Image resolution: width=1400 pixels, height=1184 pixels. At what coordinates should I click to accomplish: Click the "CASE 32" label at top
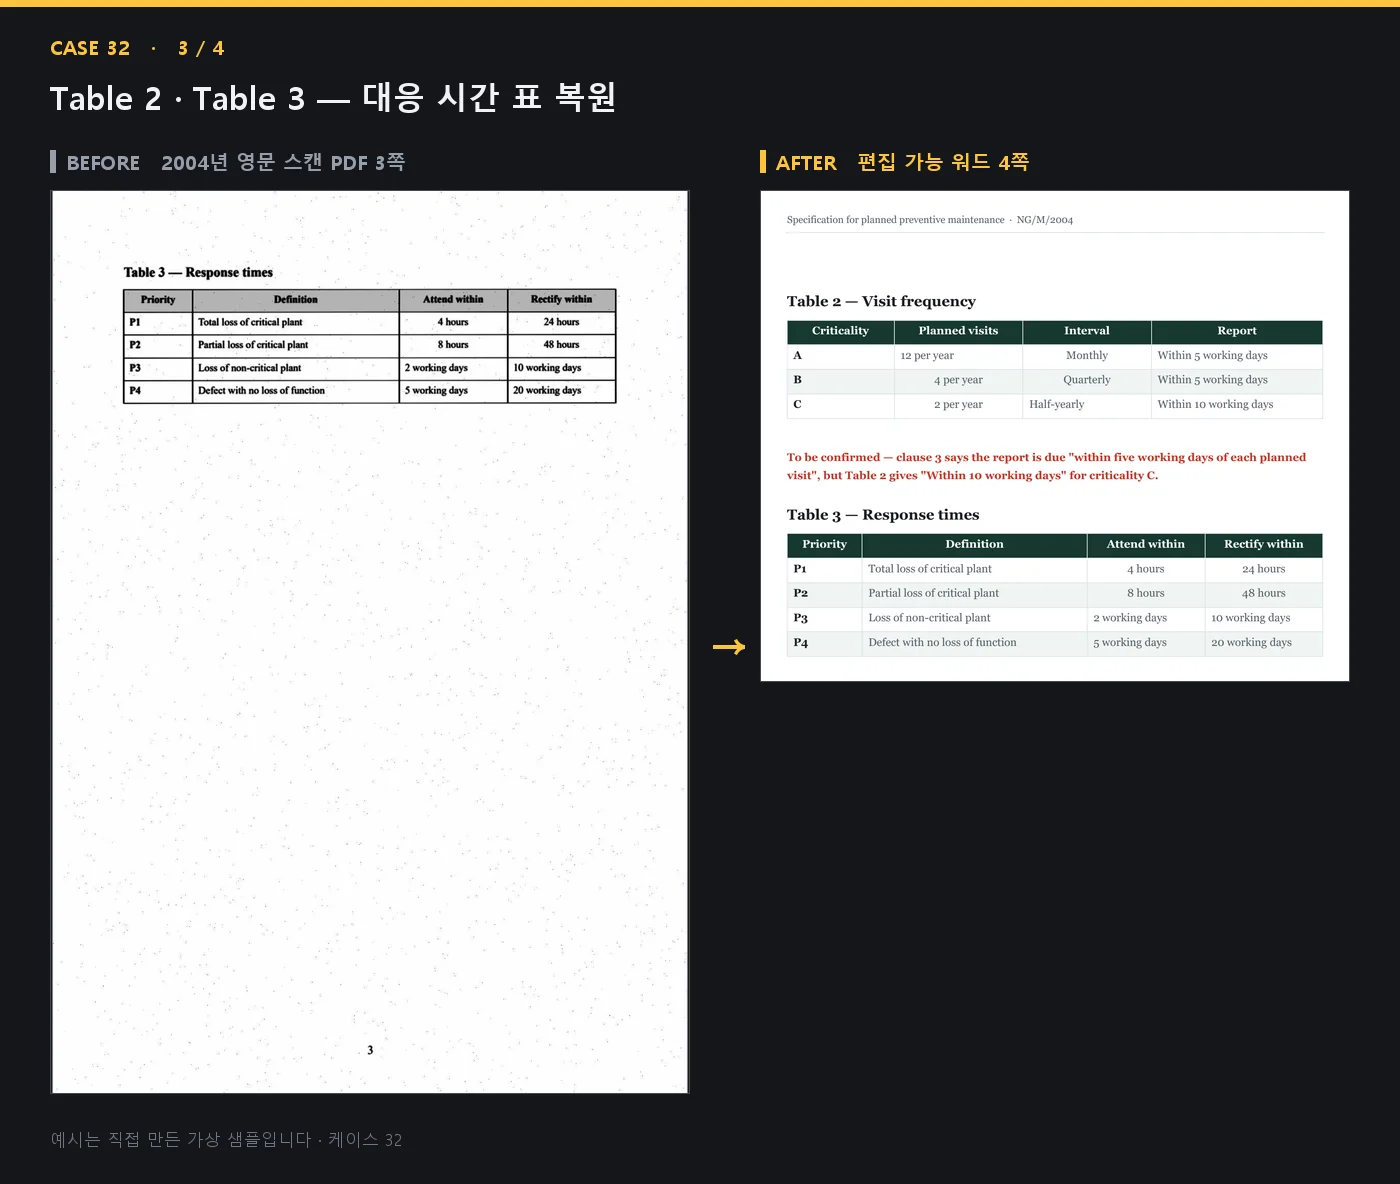pos(90,48)
